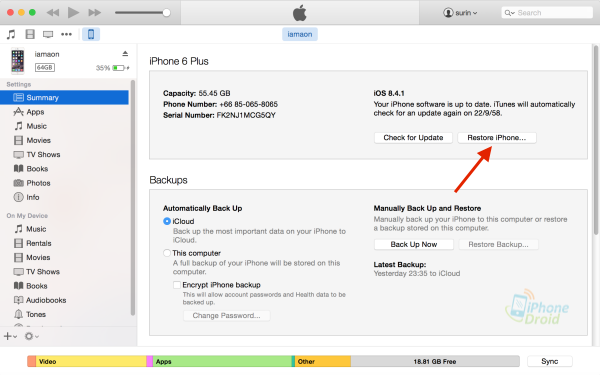Click the iPhone thumbnail in sidebar

[18, 61]
